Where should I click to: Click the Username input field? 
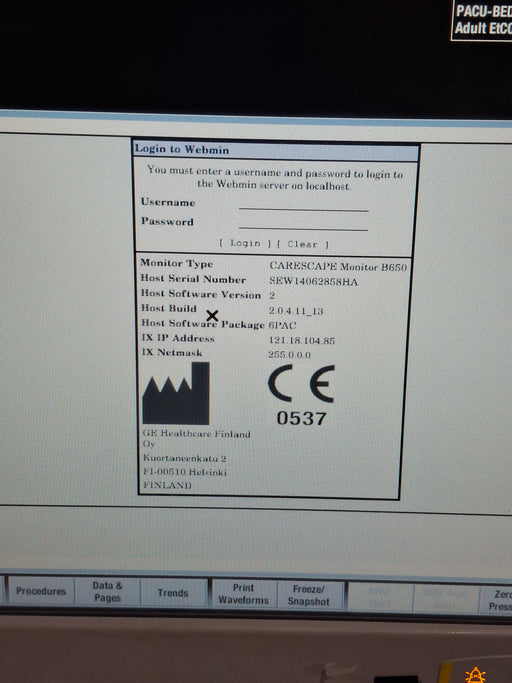point(304,205)
